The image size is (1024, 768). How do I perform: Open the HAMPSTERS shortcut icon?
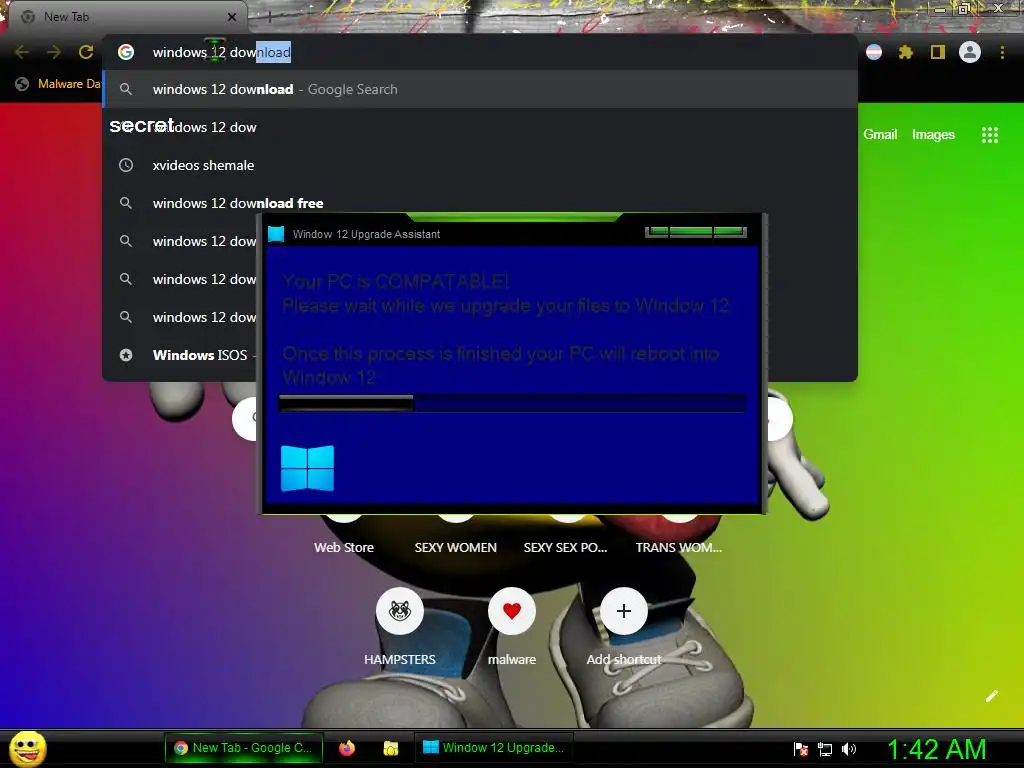point(400,611)
